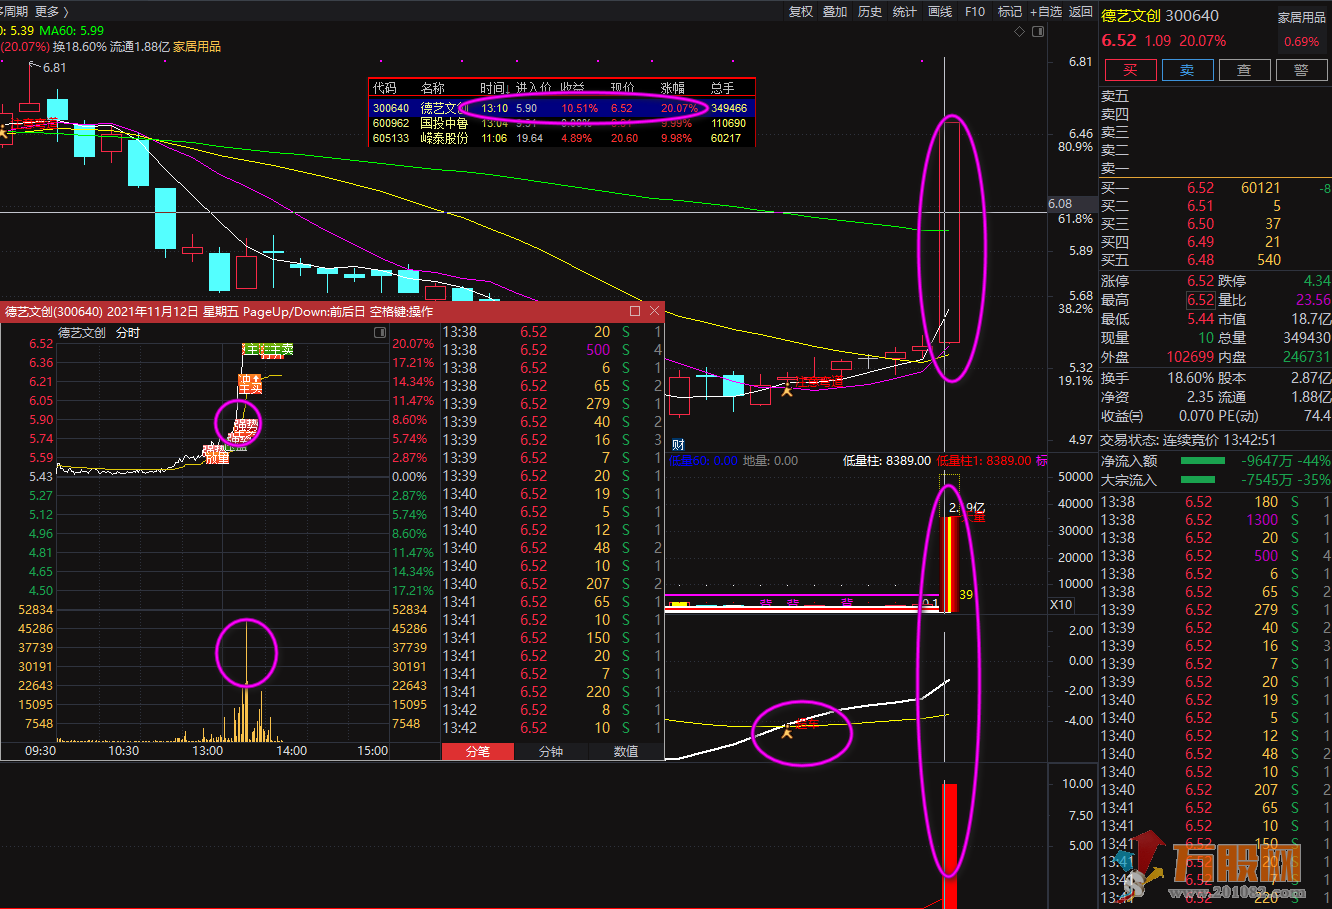The height and width of the screenshot is (909, 1332).
Task: Open the 复权 adjustment option
Action: [x=801, y=11]
